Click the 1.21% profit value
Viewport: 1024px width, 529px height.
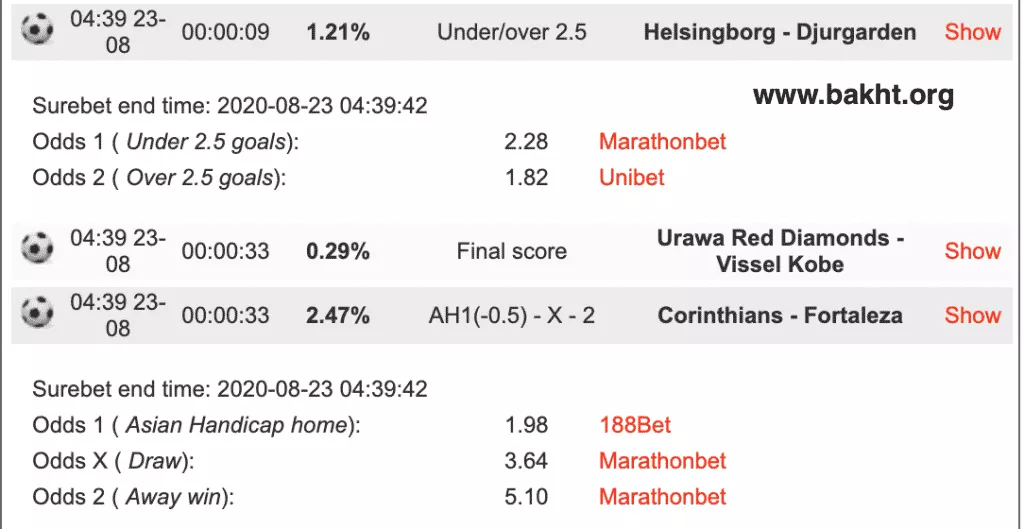338,32
